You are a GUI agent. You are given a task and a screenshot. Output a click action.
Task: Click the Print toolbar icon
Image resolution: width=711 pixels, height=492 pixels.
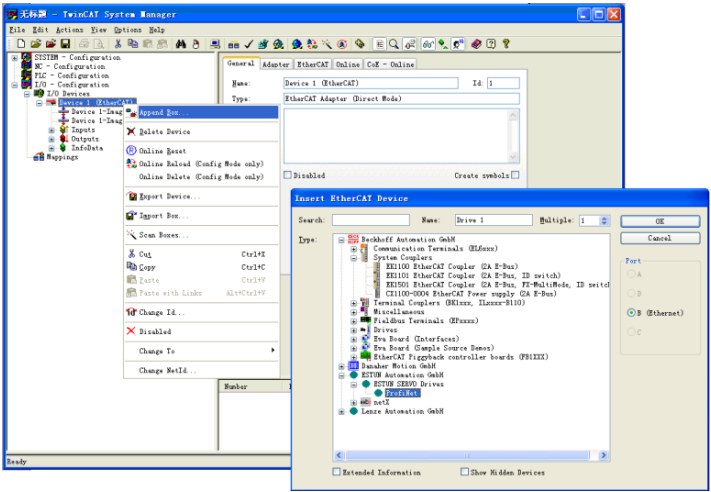click(84, 44)
